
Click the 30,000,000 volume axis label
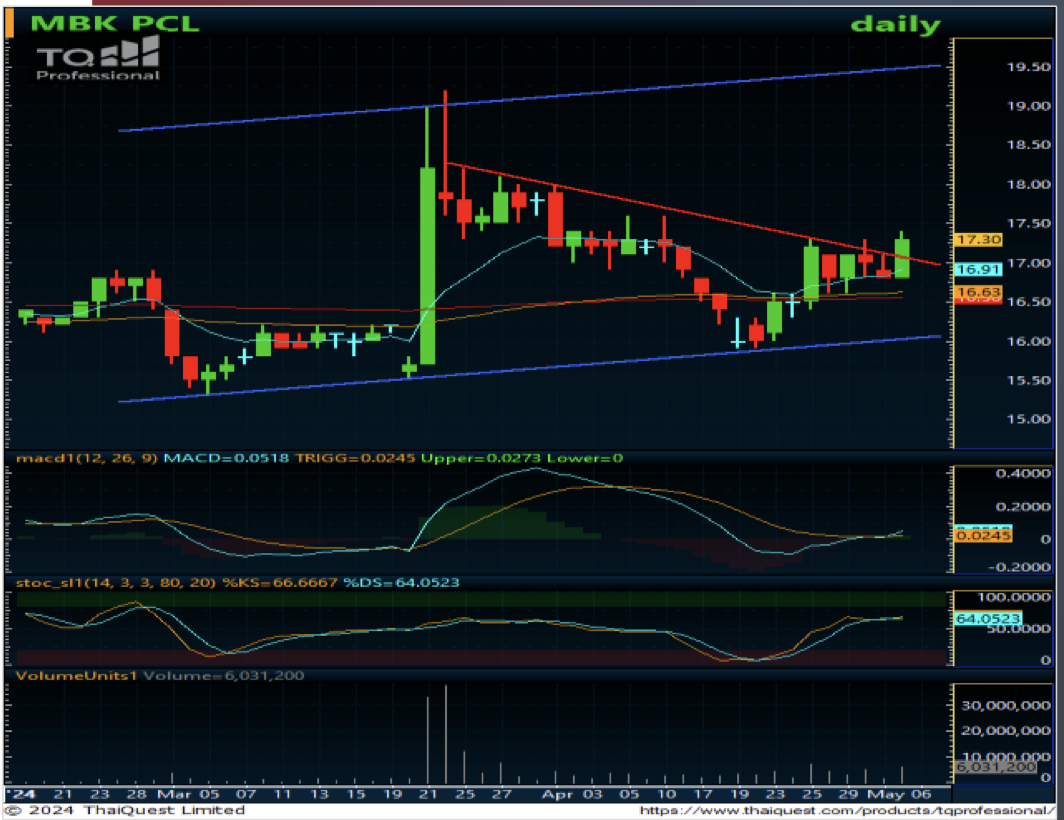point(1006,706)
